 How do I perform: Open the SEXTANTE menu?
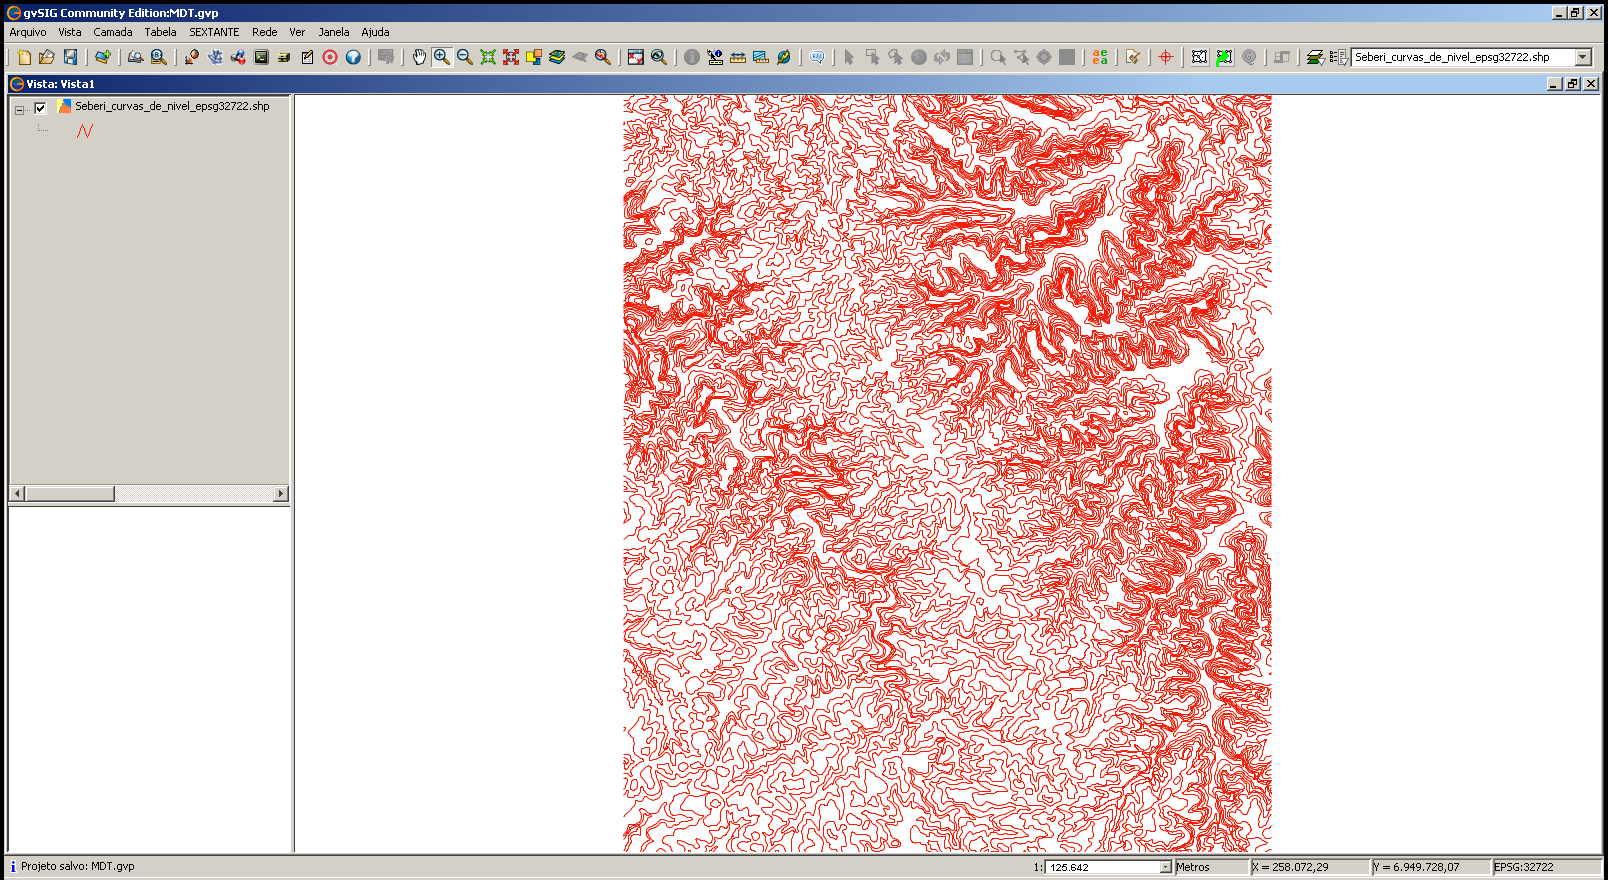[x=214, y=32]
